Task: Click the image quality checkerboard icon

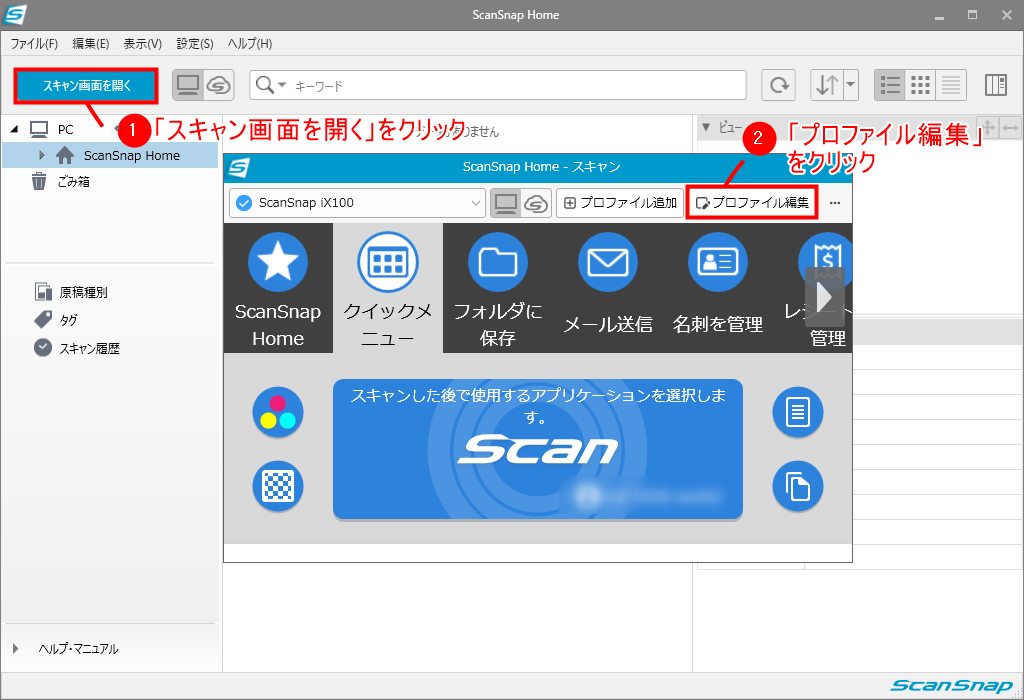Action: (x=277, y=487)
